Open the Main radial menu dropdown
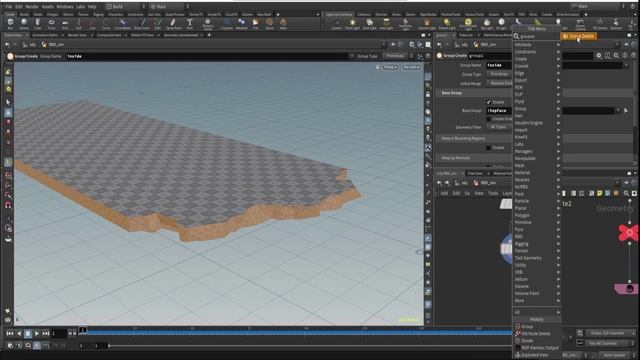The height and width of the screenshot is (360, 640). point(169,7)
